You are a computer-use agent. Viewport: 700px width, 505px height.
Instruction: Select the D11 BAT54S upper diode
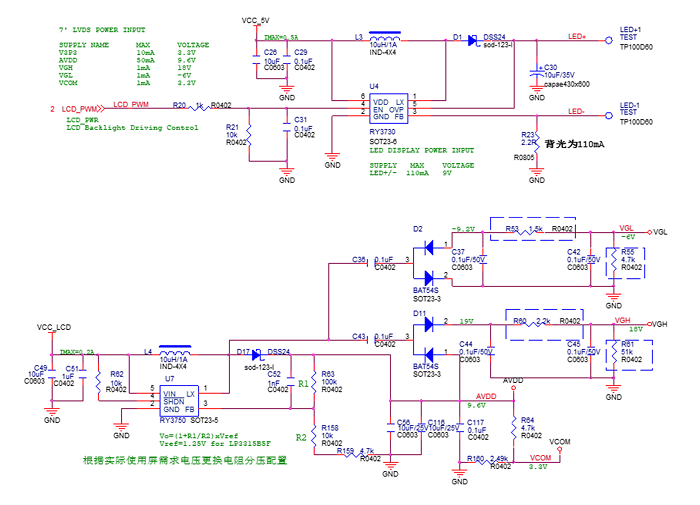tap(428, 330)
